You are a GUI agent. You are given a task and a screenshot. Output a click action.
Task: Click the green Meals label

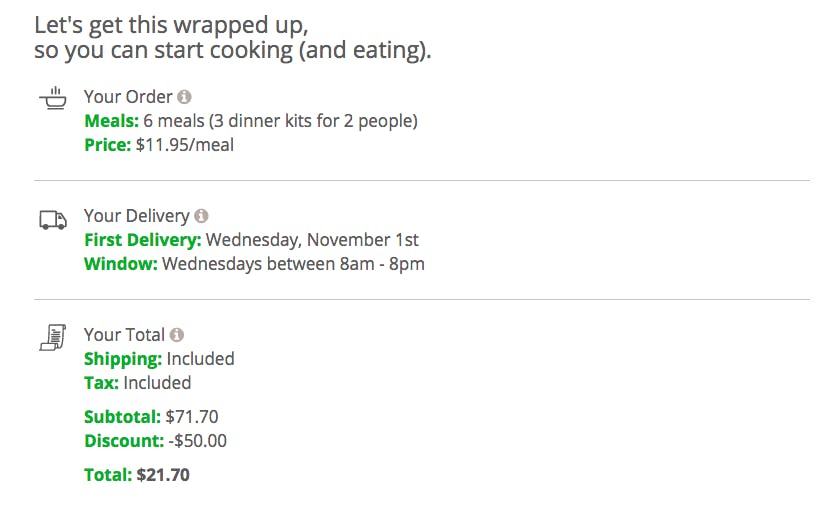click(x=111, y=121)
